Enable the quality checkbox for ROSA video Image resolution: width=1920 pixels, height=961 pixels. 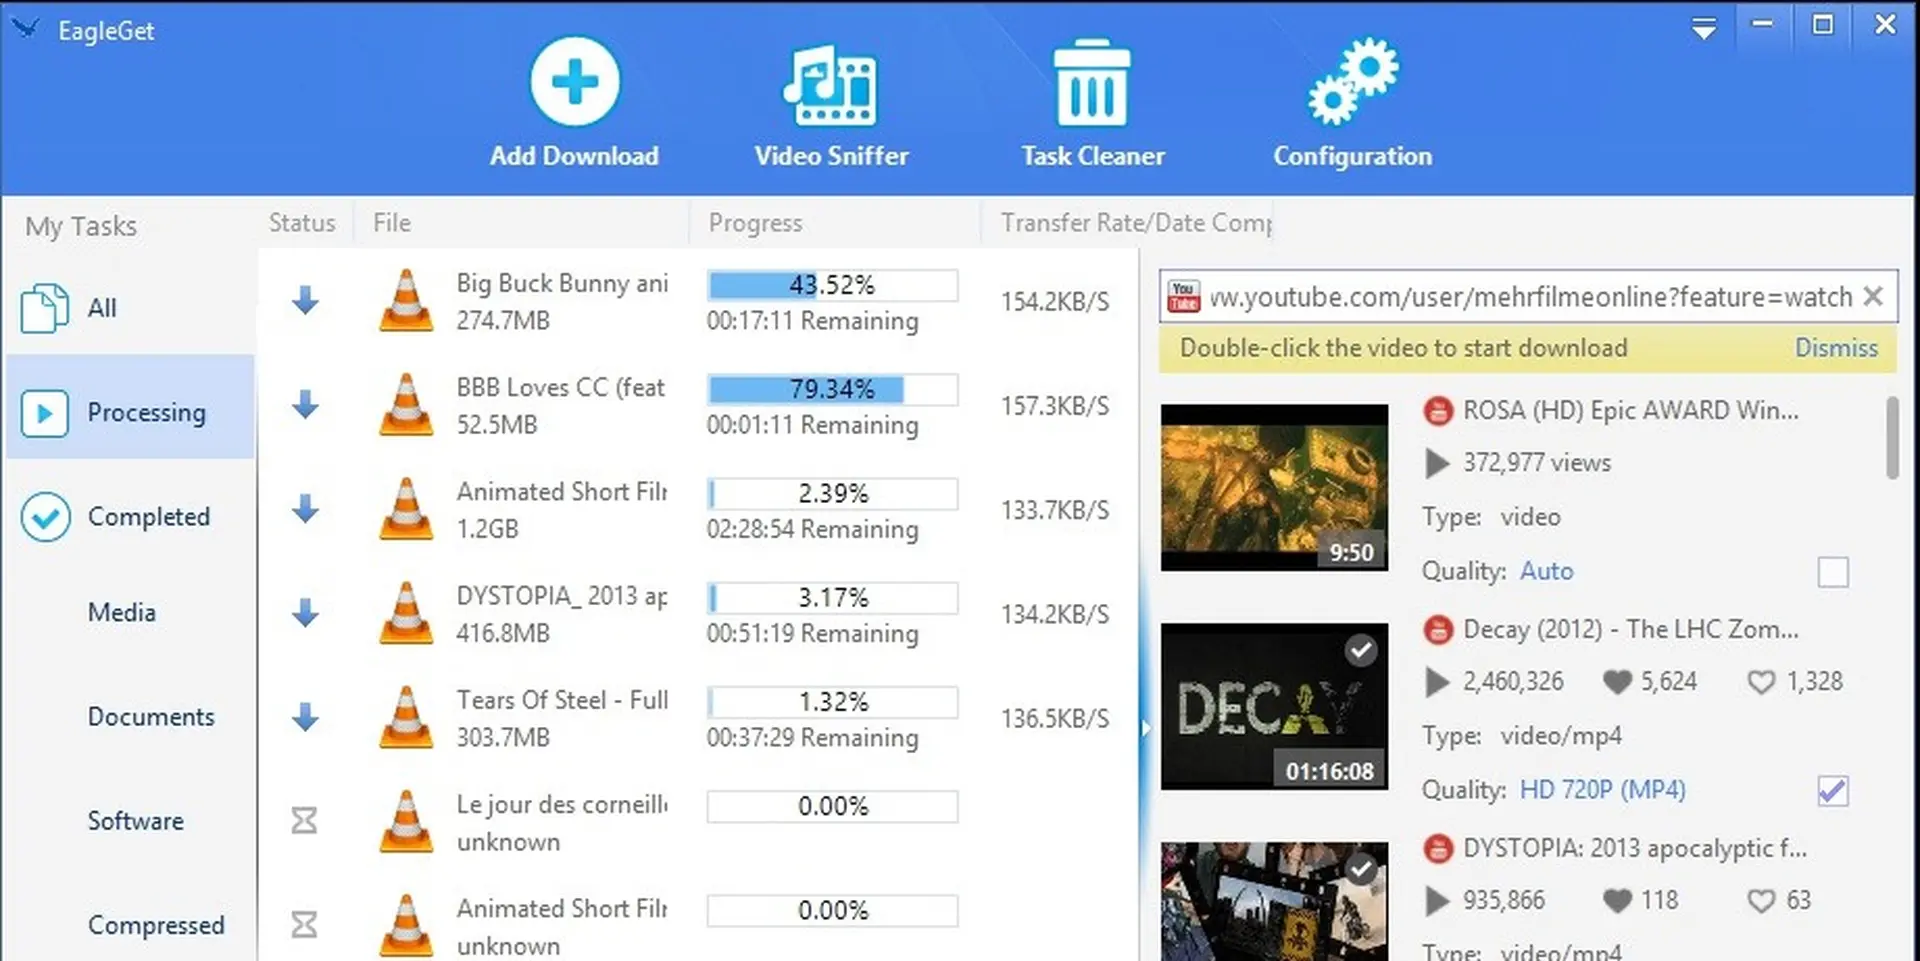[1833, 572]
